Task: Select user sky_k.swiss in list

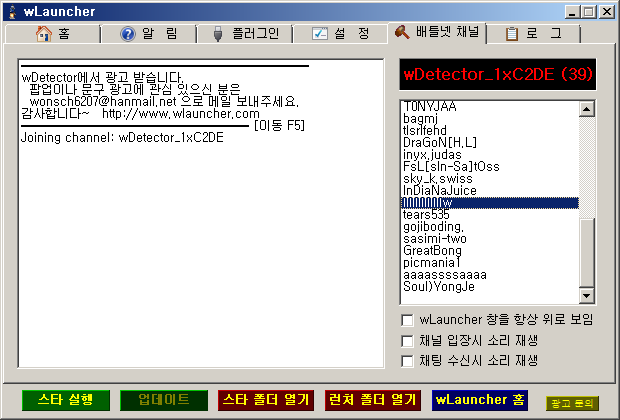Action: click(x=490, y=178)
